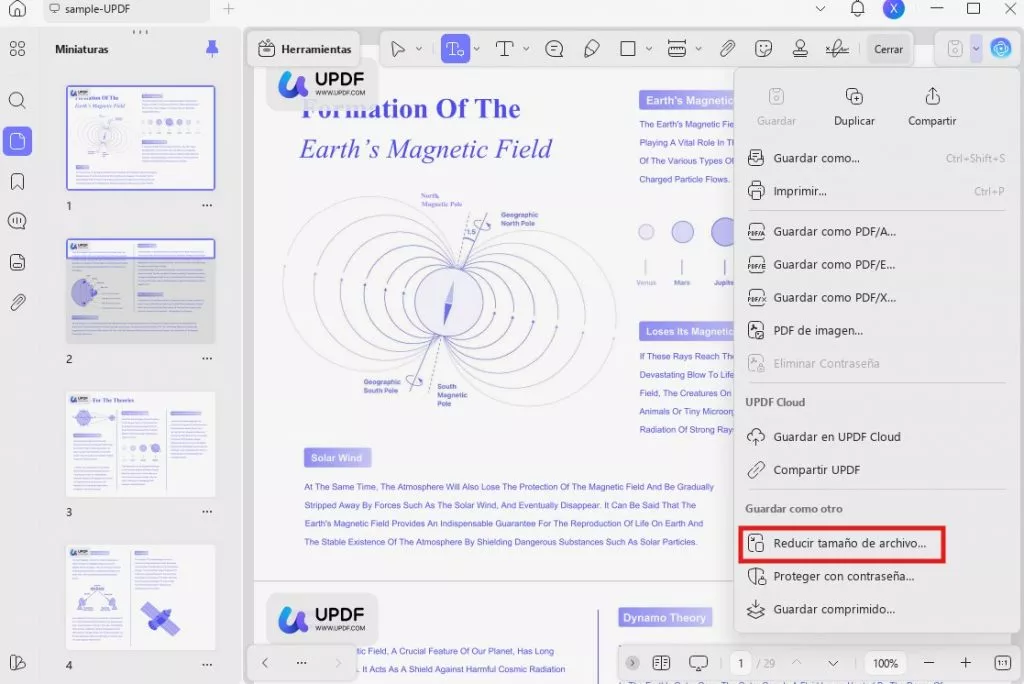Select page 1 thumbnail

pos(140,138)
